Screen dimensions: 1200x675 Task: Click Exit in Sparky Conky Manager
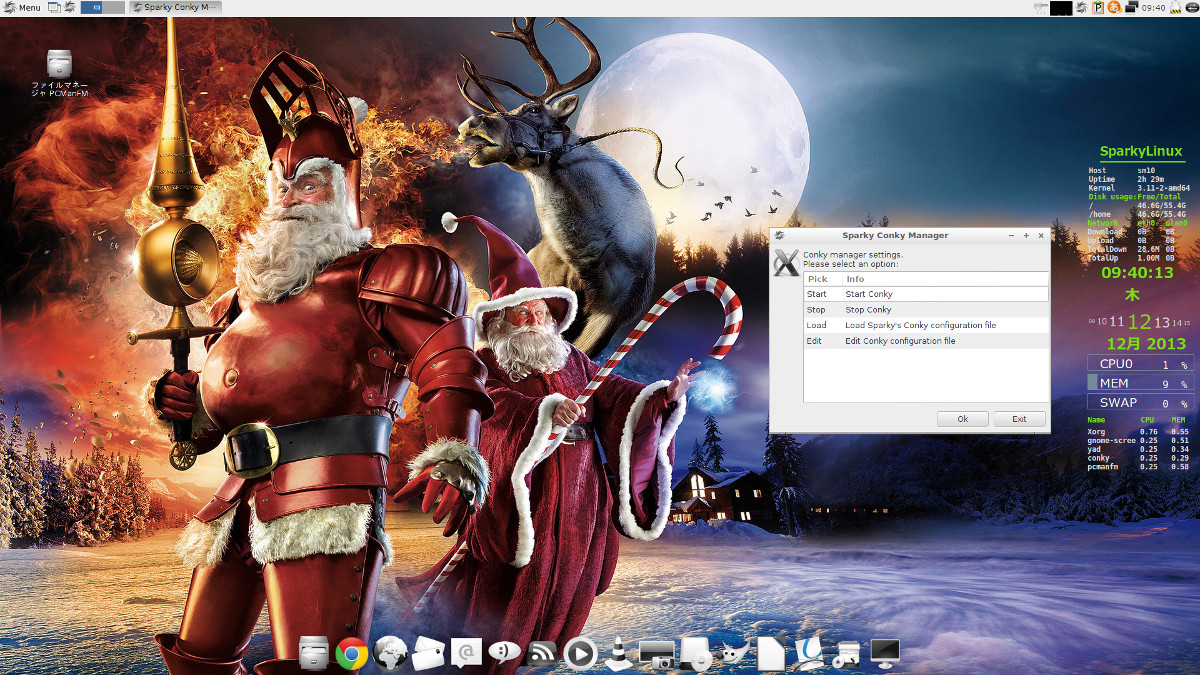(x=1019, y=419)
